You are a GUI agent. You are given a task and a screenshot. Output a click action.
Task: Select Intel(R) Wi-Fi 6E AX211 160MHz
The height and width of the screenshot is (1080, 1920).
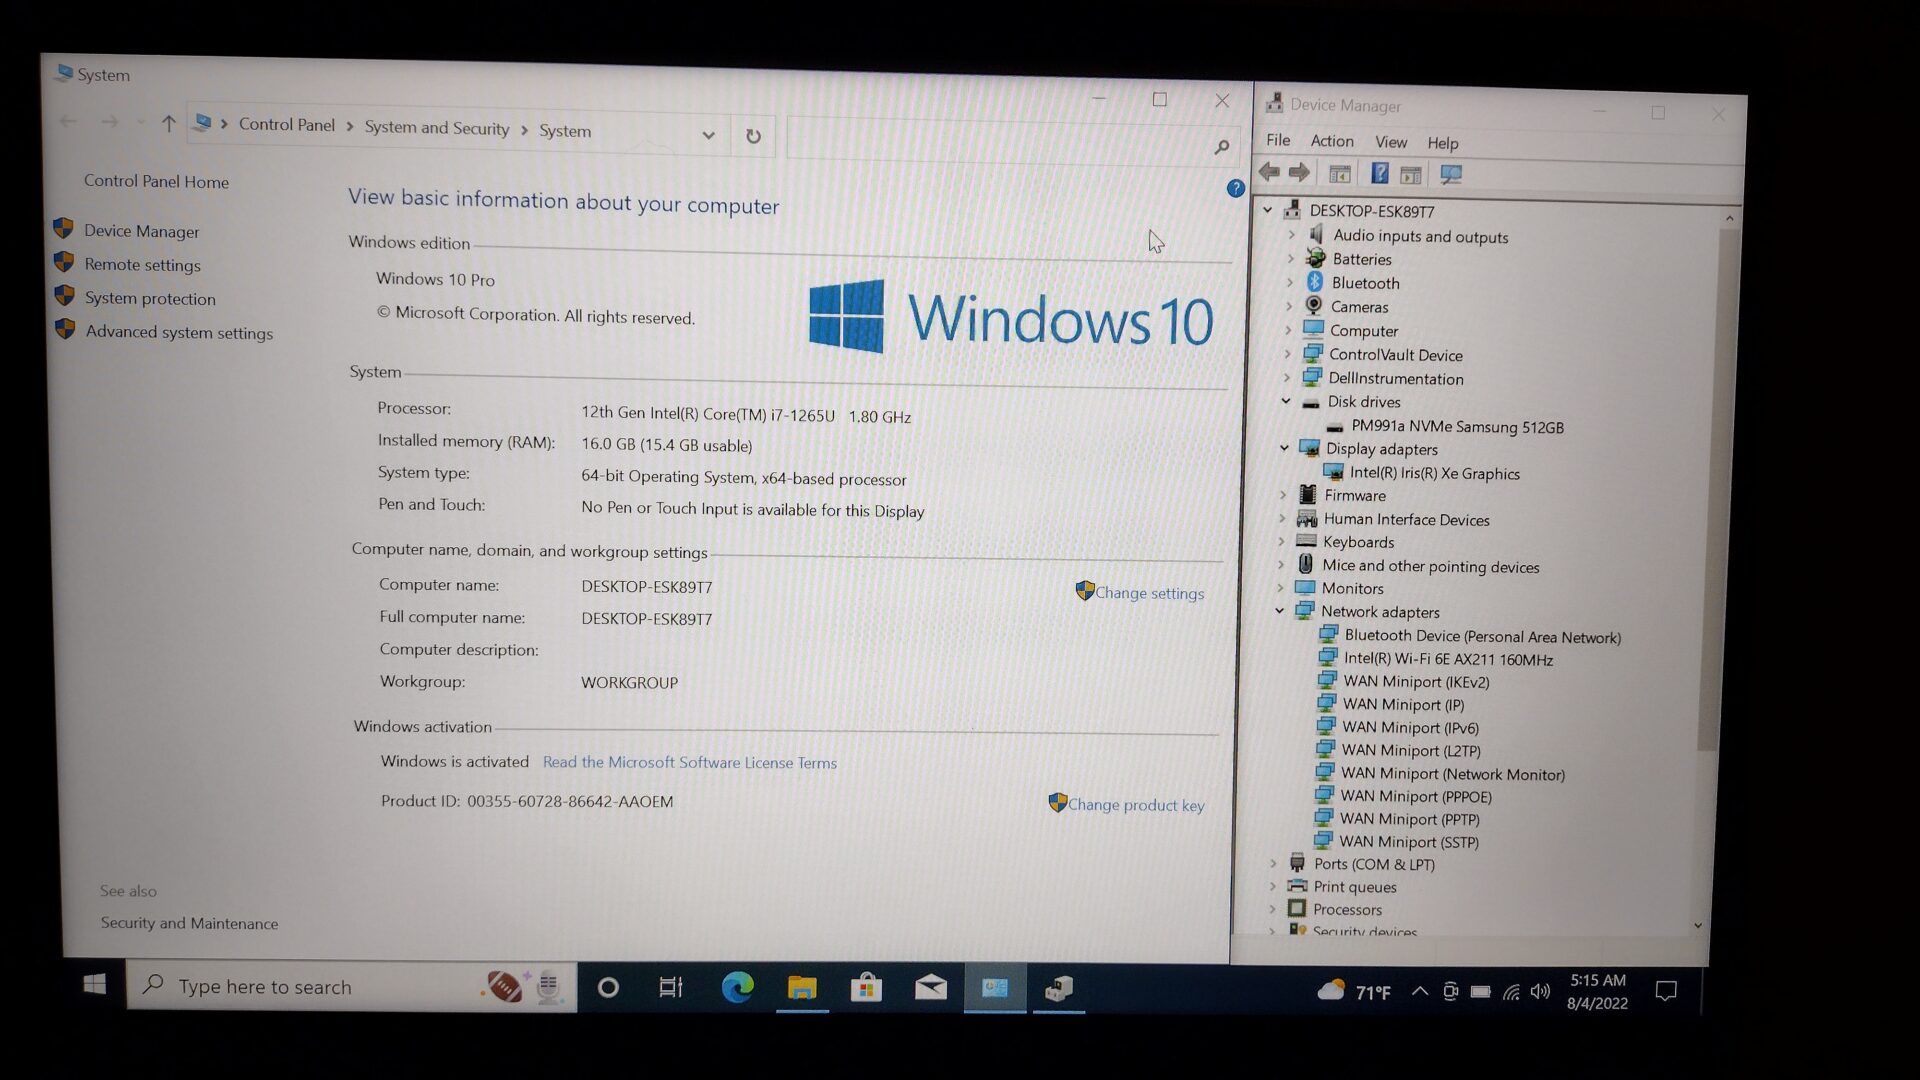point(1448,659)
